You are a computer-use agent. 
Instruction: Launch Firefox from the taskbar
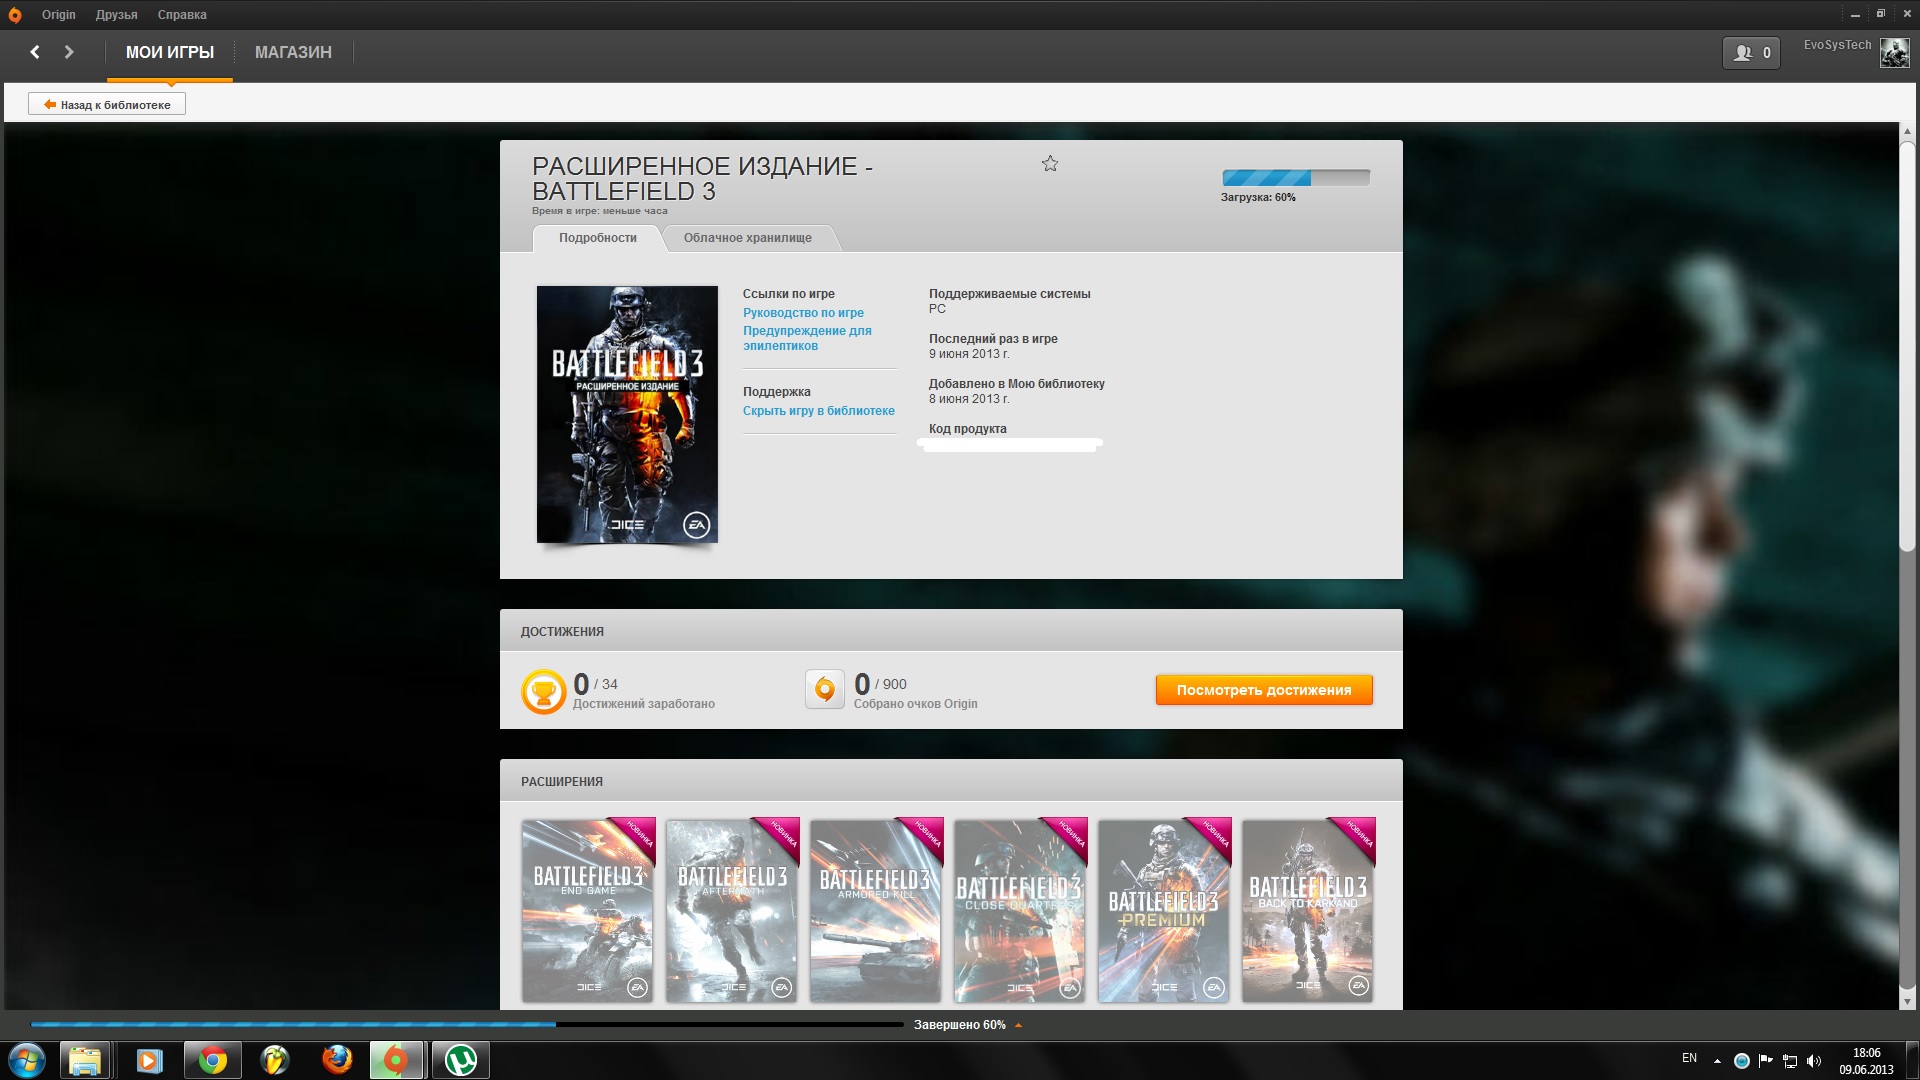337,1060
